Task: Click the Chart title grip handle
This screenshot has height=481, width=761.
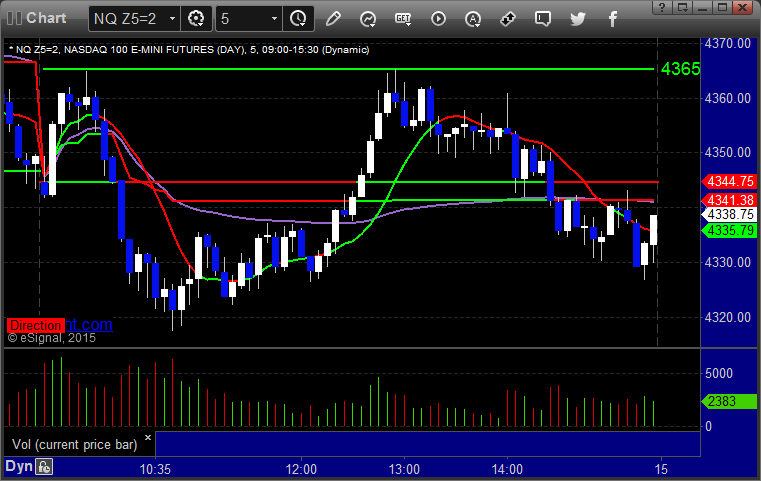Action: click(x=15, y=18)
